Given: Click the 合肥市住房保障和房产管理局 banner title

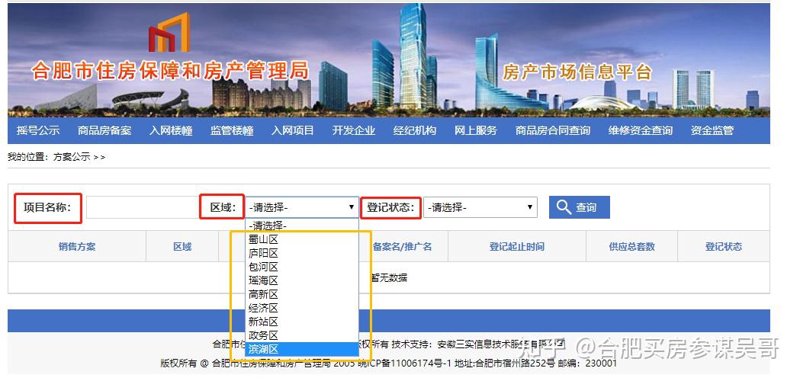Looking at the screenshot, I should [x=171, y=71].
